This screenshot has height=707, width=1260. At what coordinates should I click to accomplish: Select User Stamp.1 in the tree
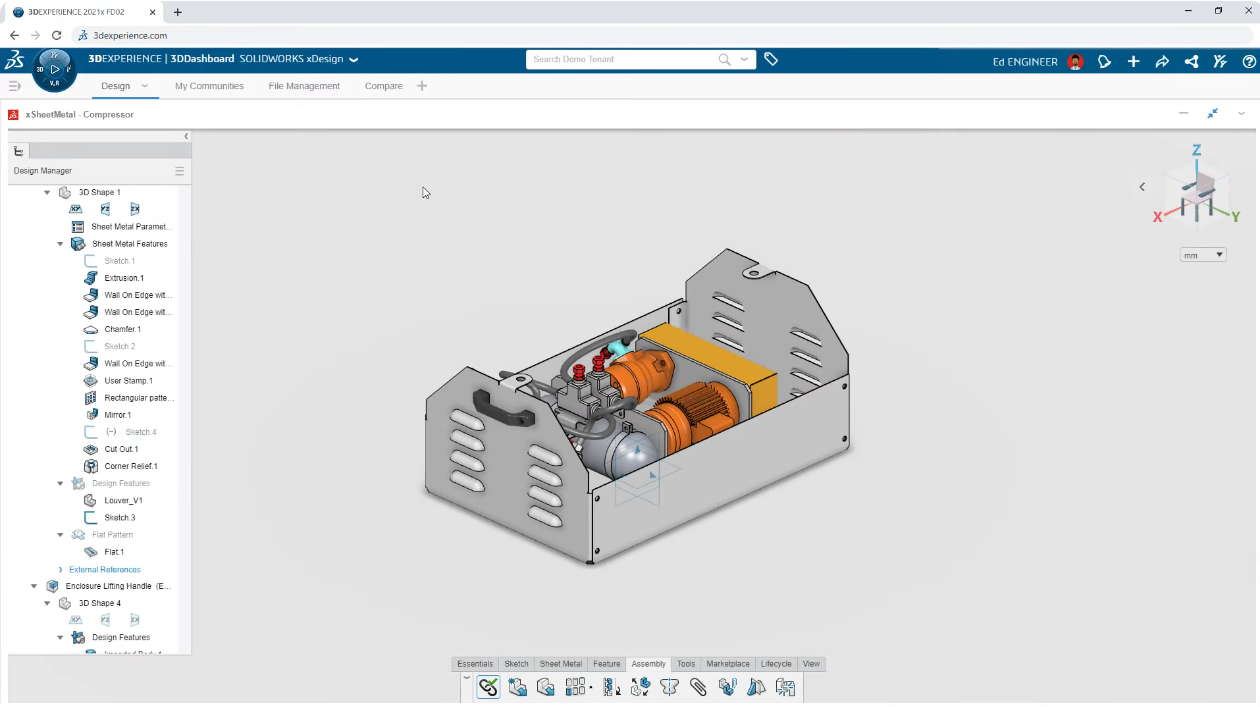coord(129,381)
